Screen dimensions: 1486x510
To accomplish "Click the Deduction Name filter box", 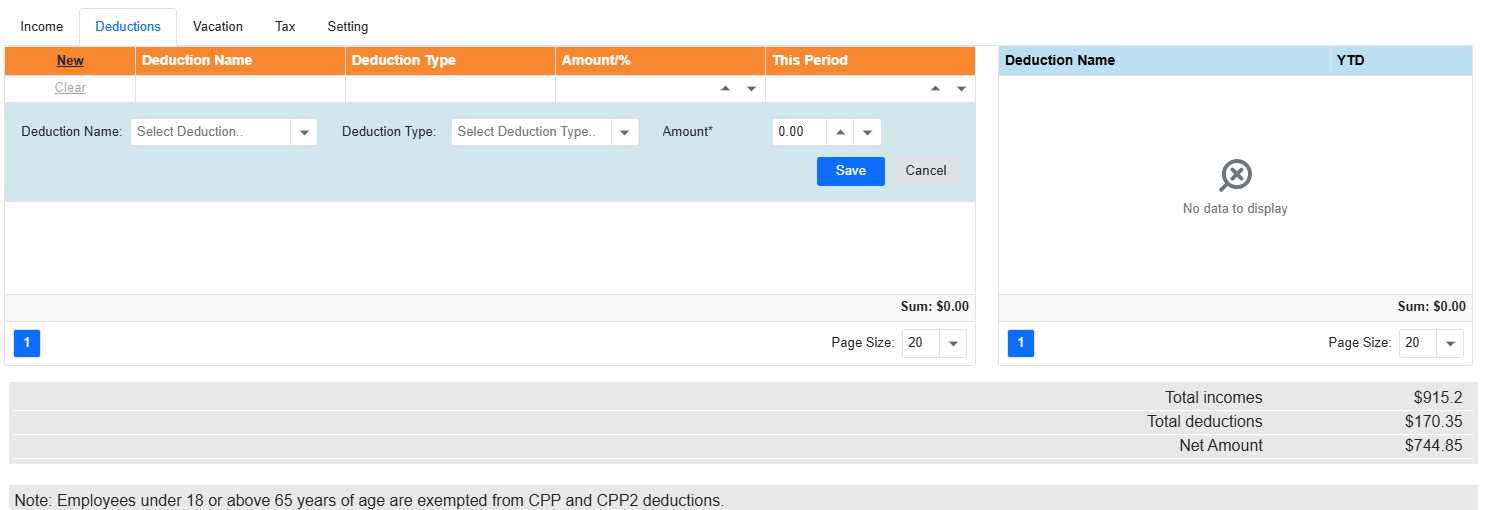I will 240,88.
